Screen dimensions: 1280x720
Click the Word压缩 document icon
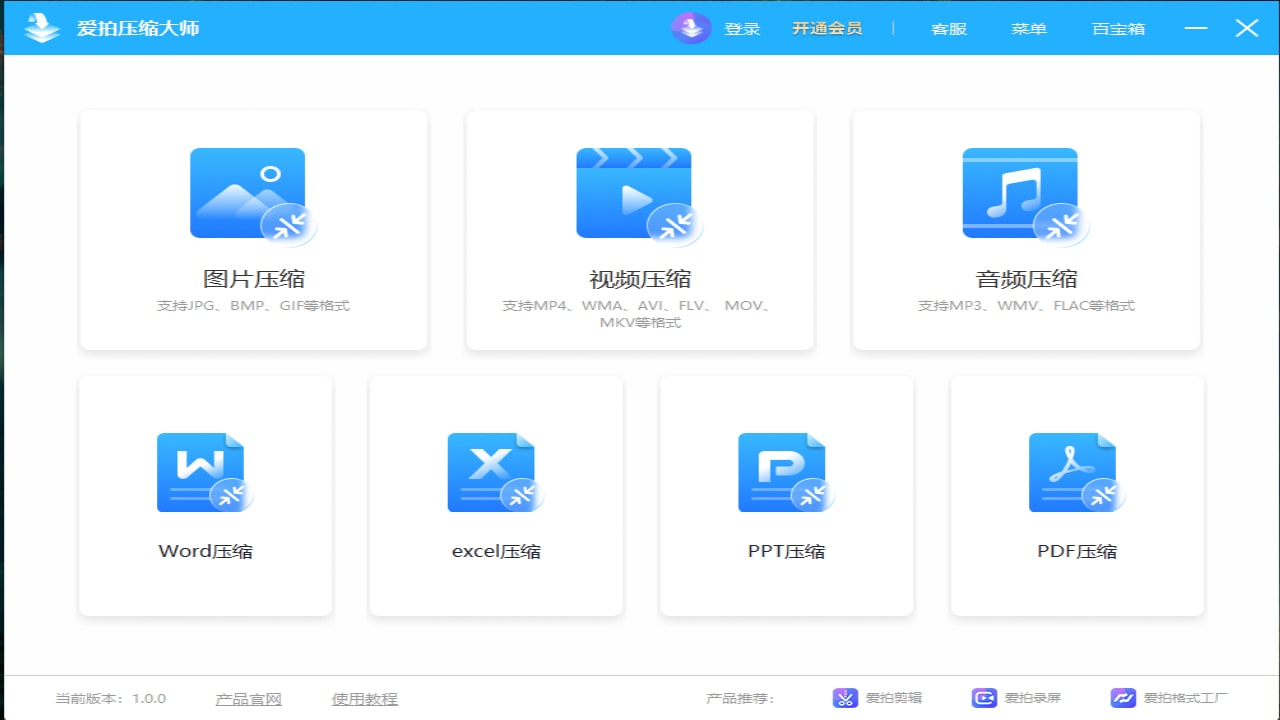tap(205, 473)
